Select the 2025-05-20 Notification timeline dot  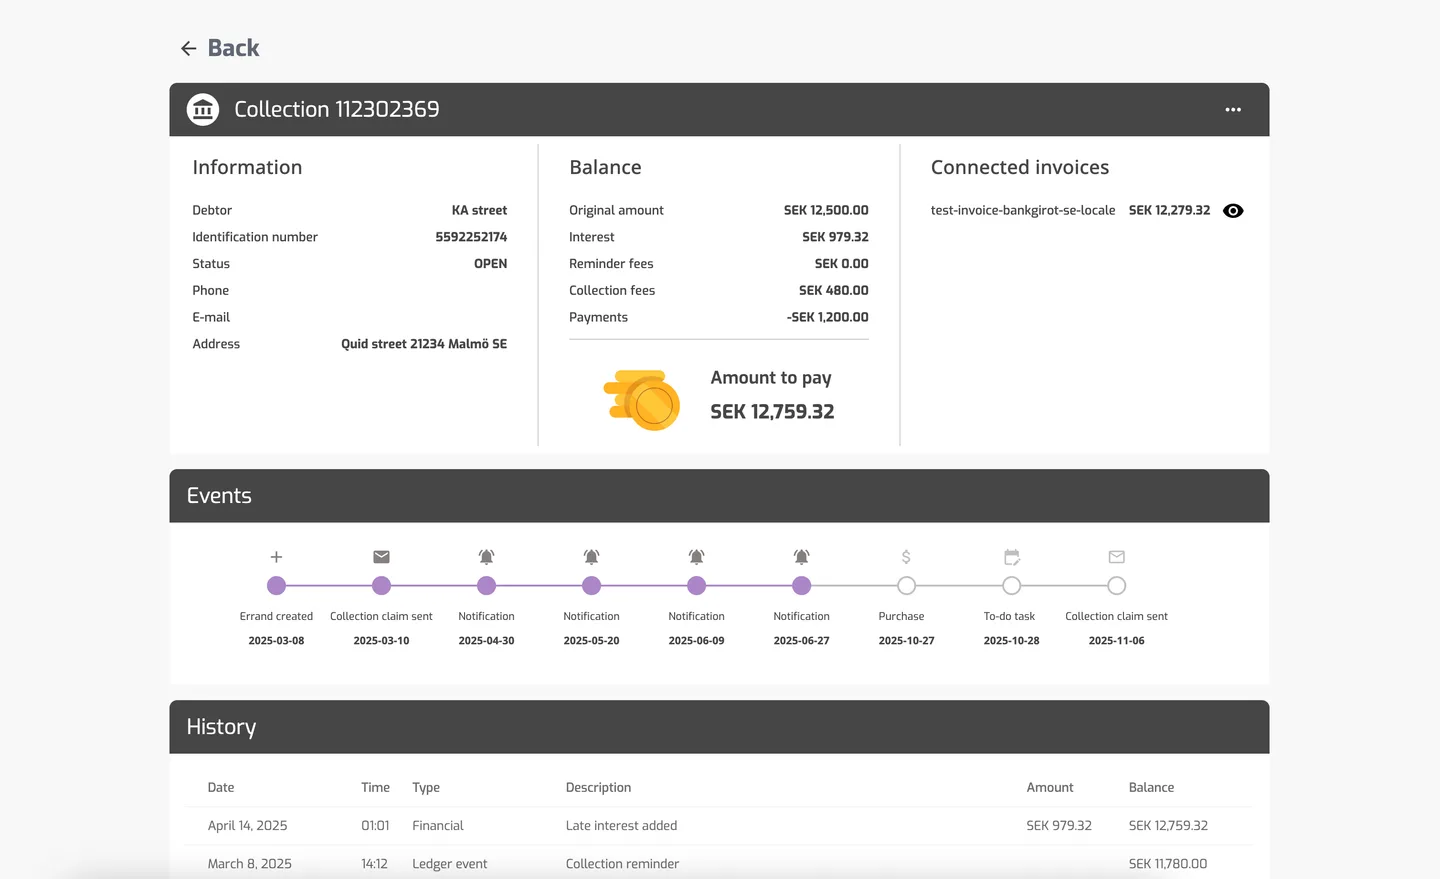[592, 586]
